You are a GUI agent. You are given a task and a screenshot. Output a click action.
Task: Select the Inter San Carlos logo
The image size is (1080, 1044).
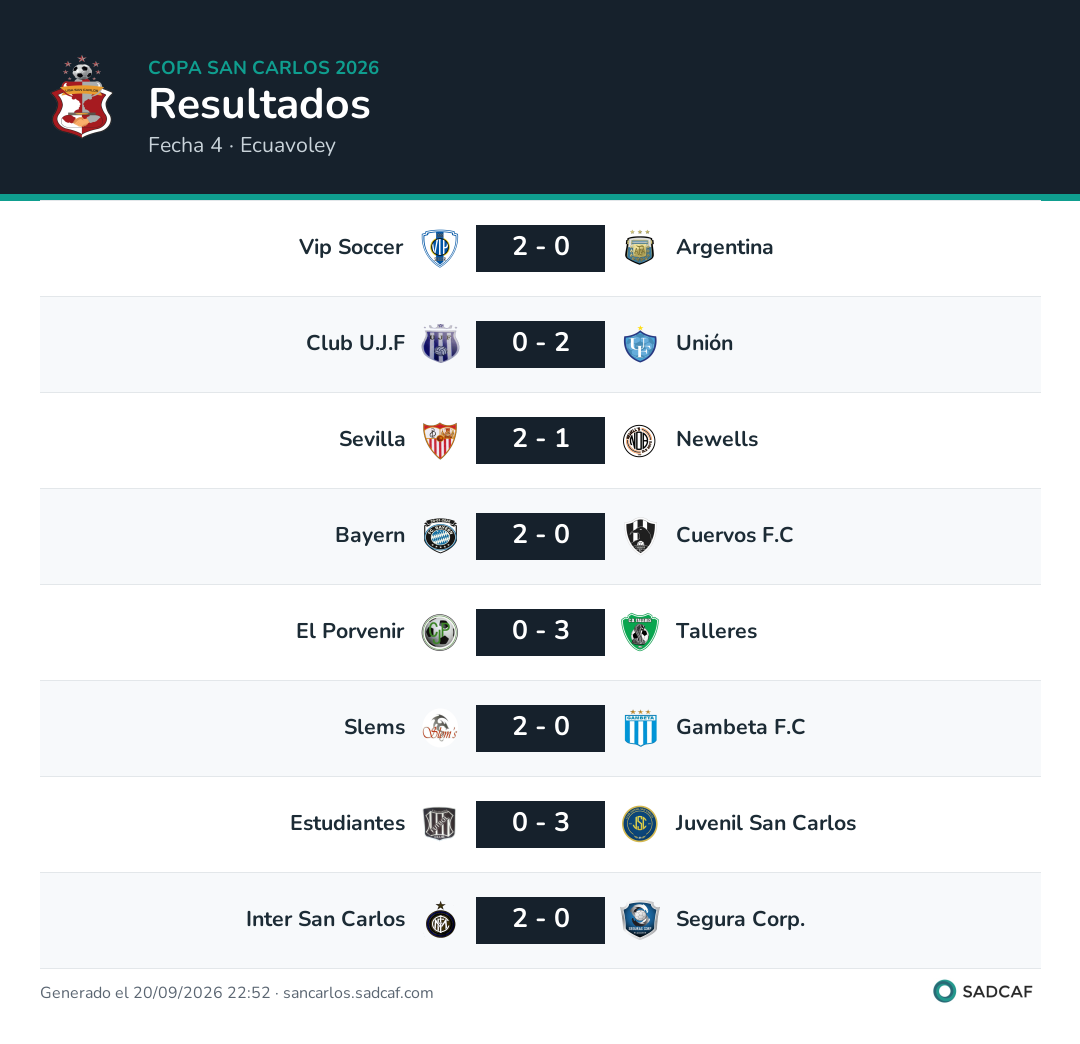440,920
